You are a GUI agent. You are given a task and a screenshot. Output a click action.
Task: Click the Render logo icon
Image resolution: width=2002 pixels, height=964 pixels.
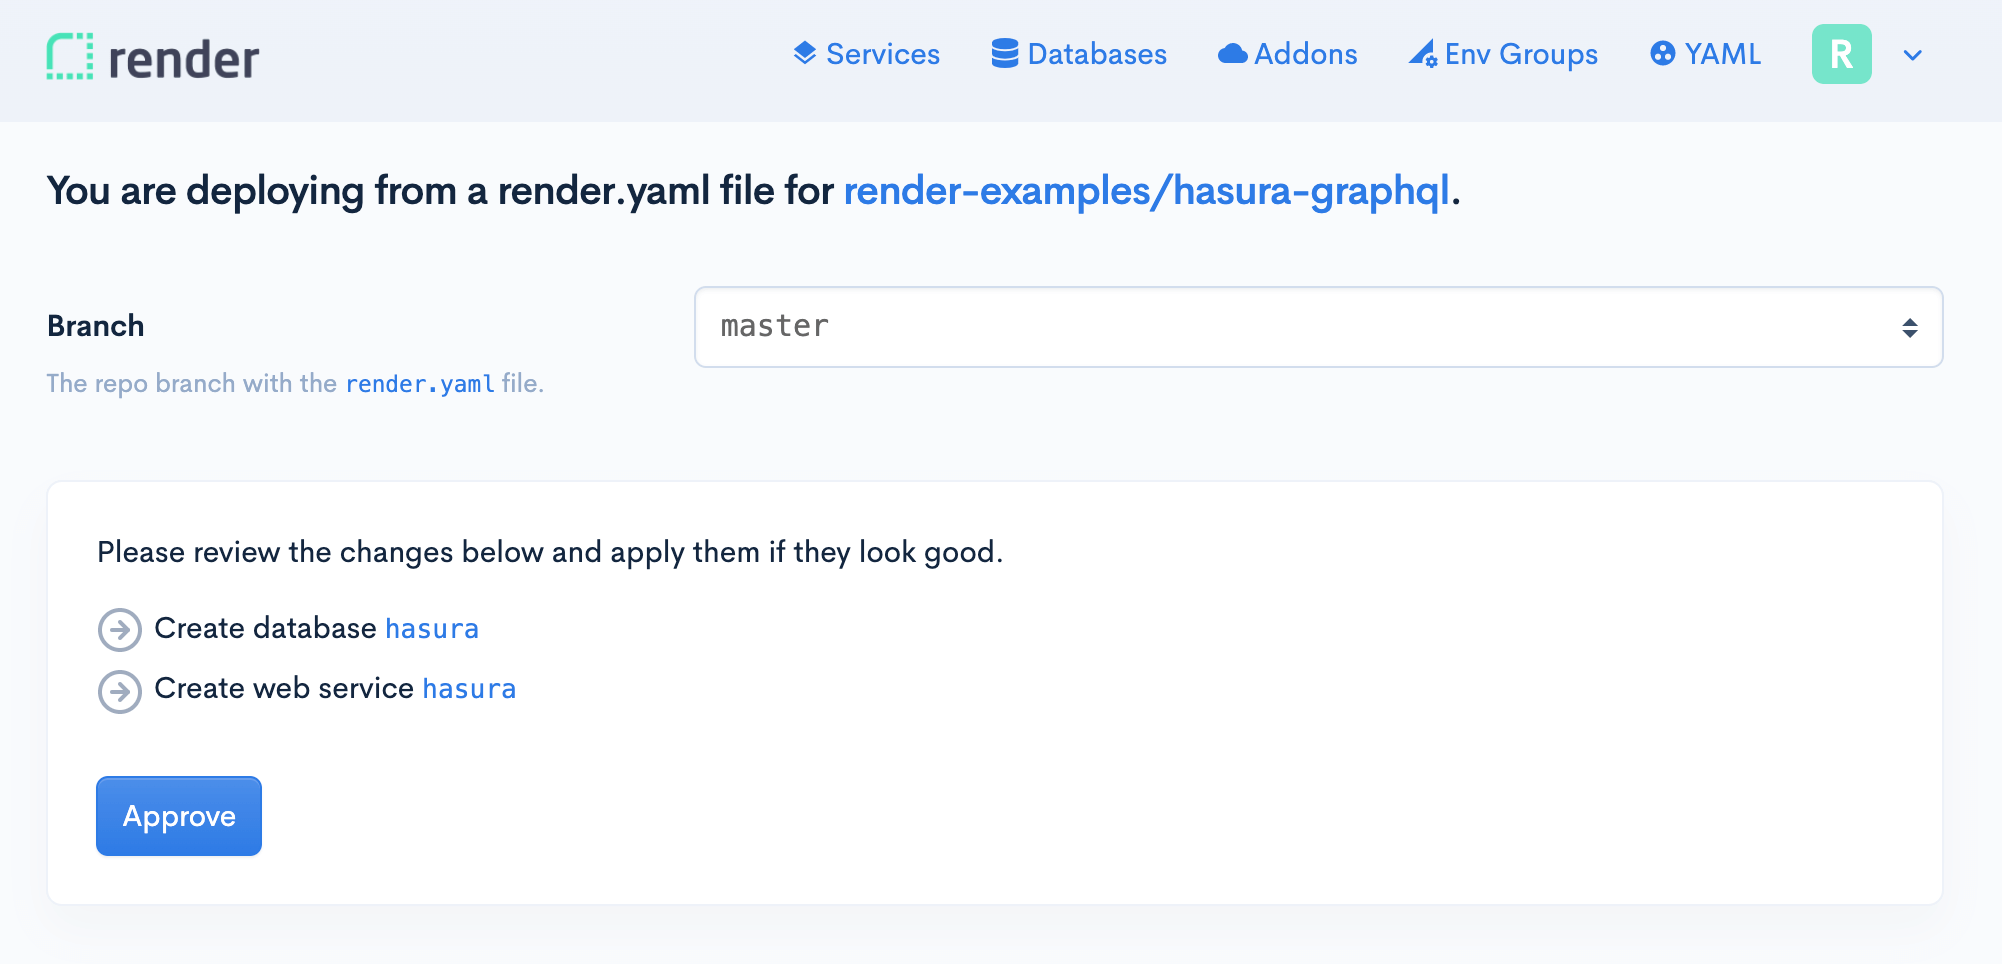click(x=70, y=56)
